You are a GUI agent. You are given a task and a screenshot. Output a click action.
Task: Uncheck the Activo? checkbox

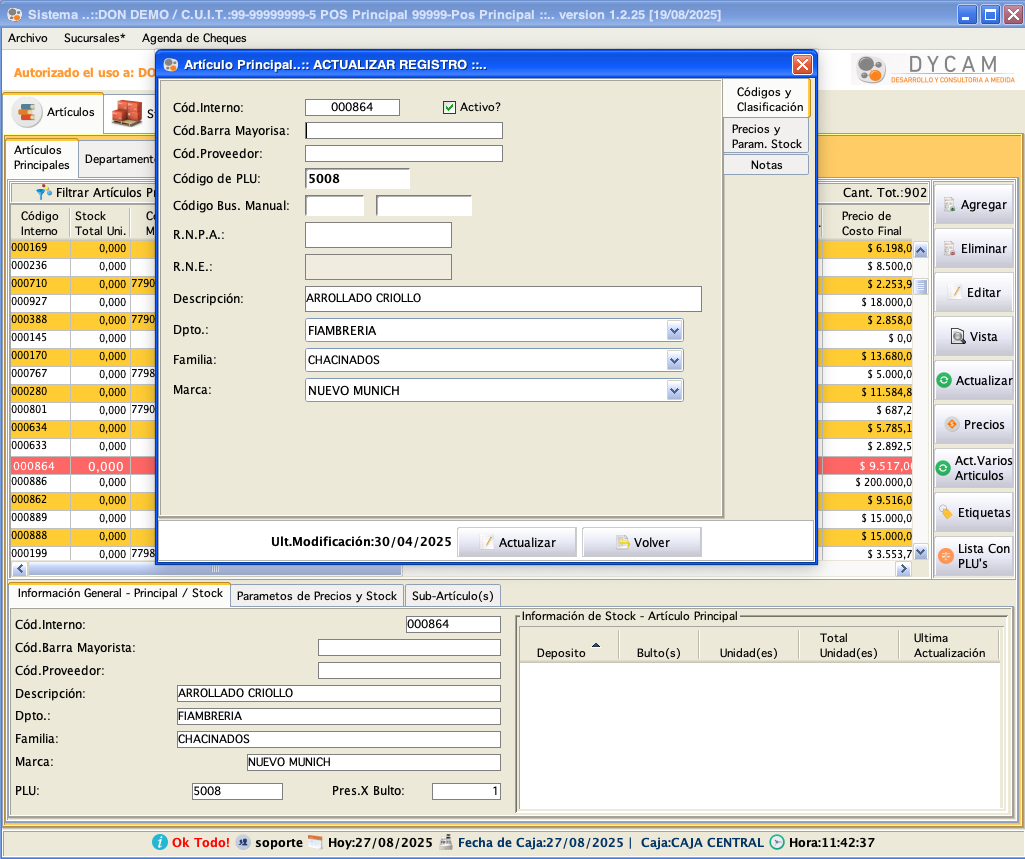(450, 107)
